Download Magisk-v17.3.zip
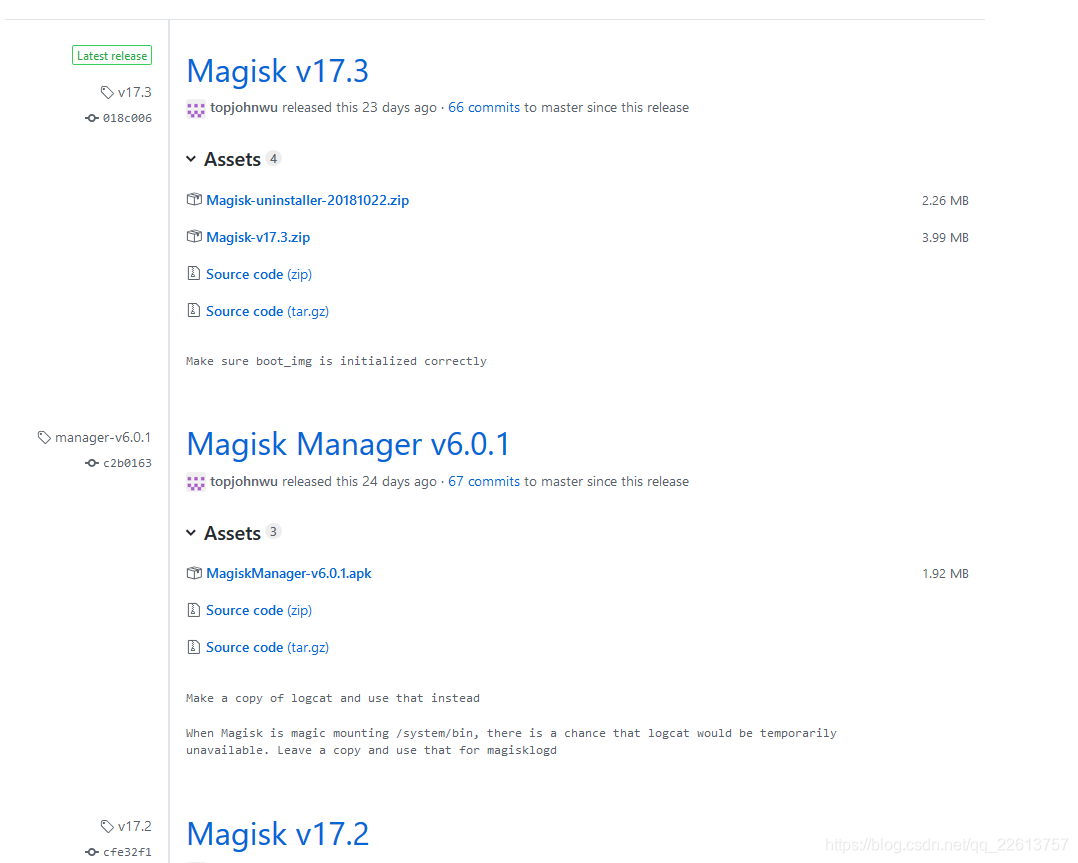This screenshot has width=1078, height=863. coord(258,237)
